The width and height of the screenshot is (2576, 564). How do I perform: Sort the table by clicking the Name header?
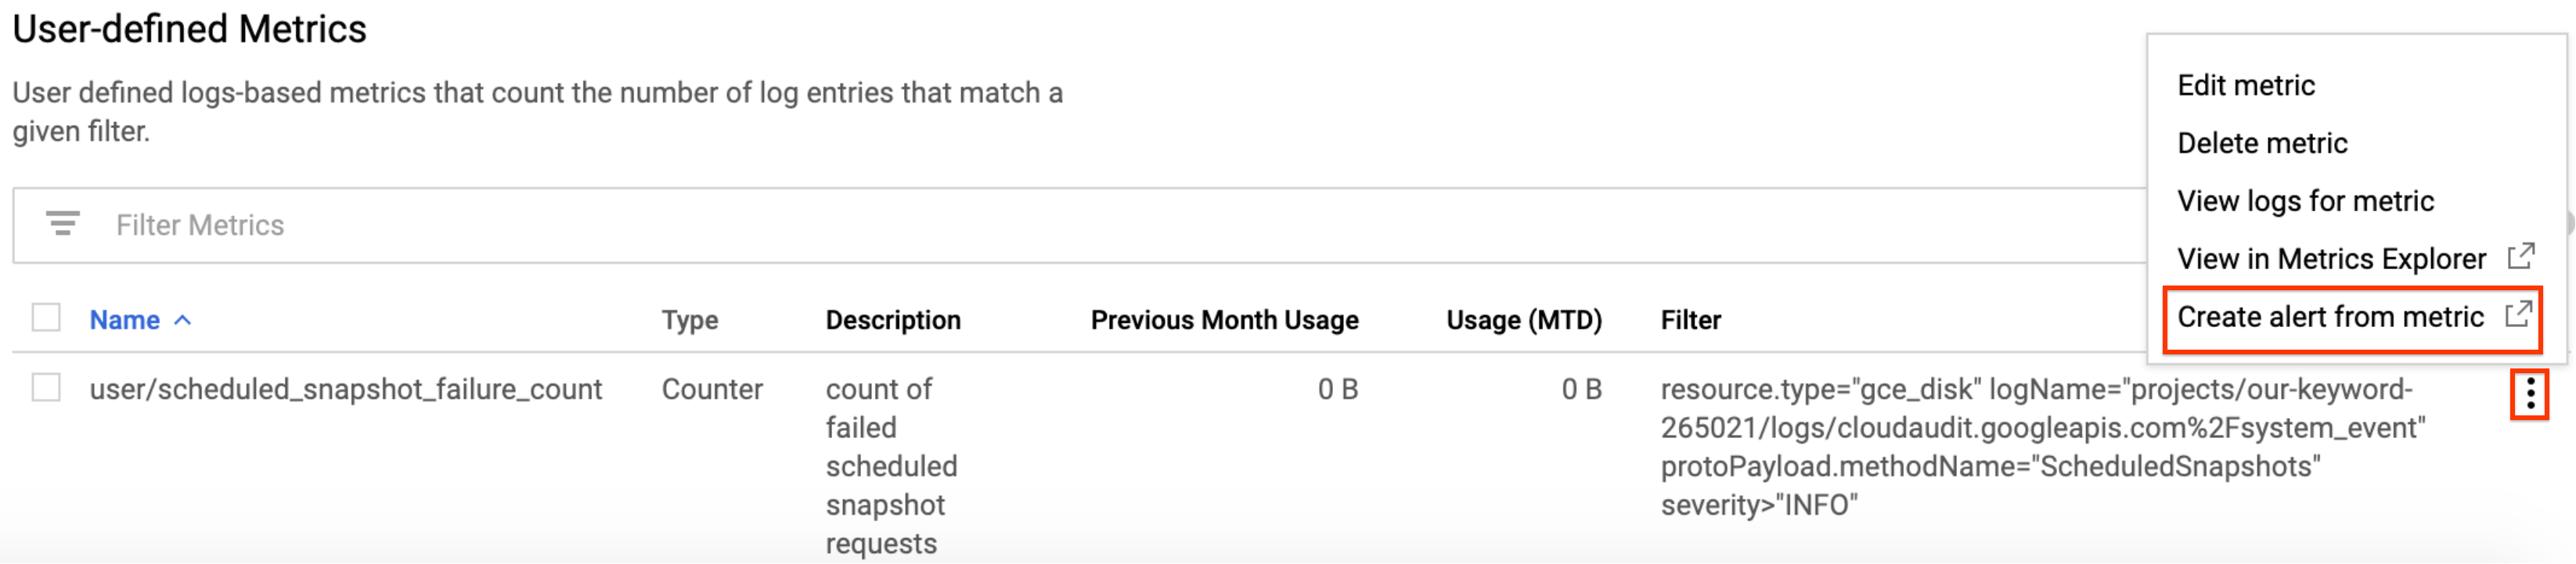[x=127, y=320]
